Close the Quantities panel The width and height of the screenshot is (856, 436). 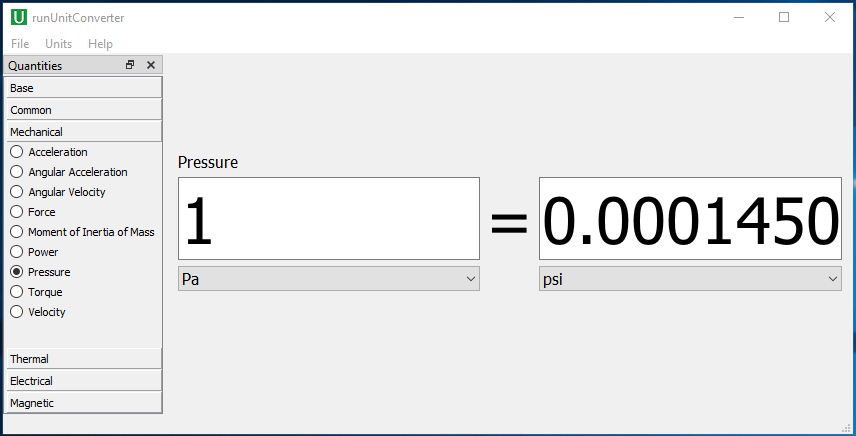(151, 65)
